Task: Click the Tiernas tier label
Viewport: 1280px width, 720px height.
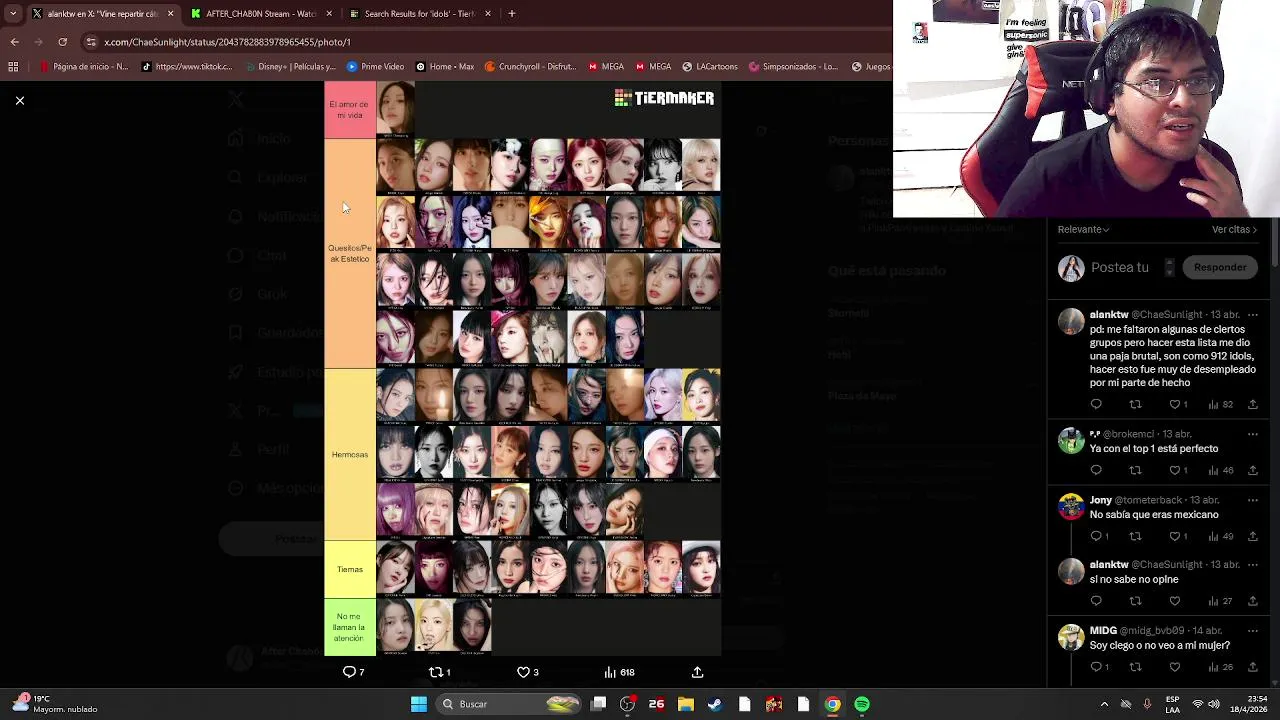Action: pos(350,570)
